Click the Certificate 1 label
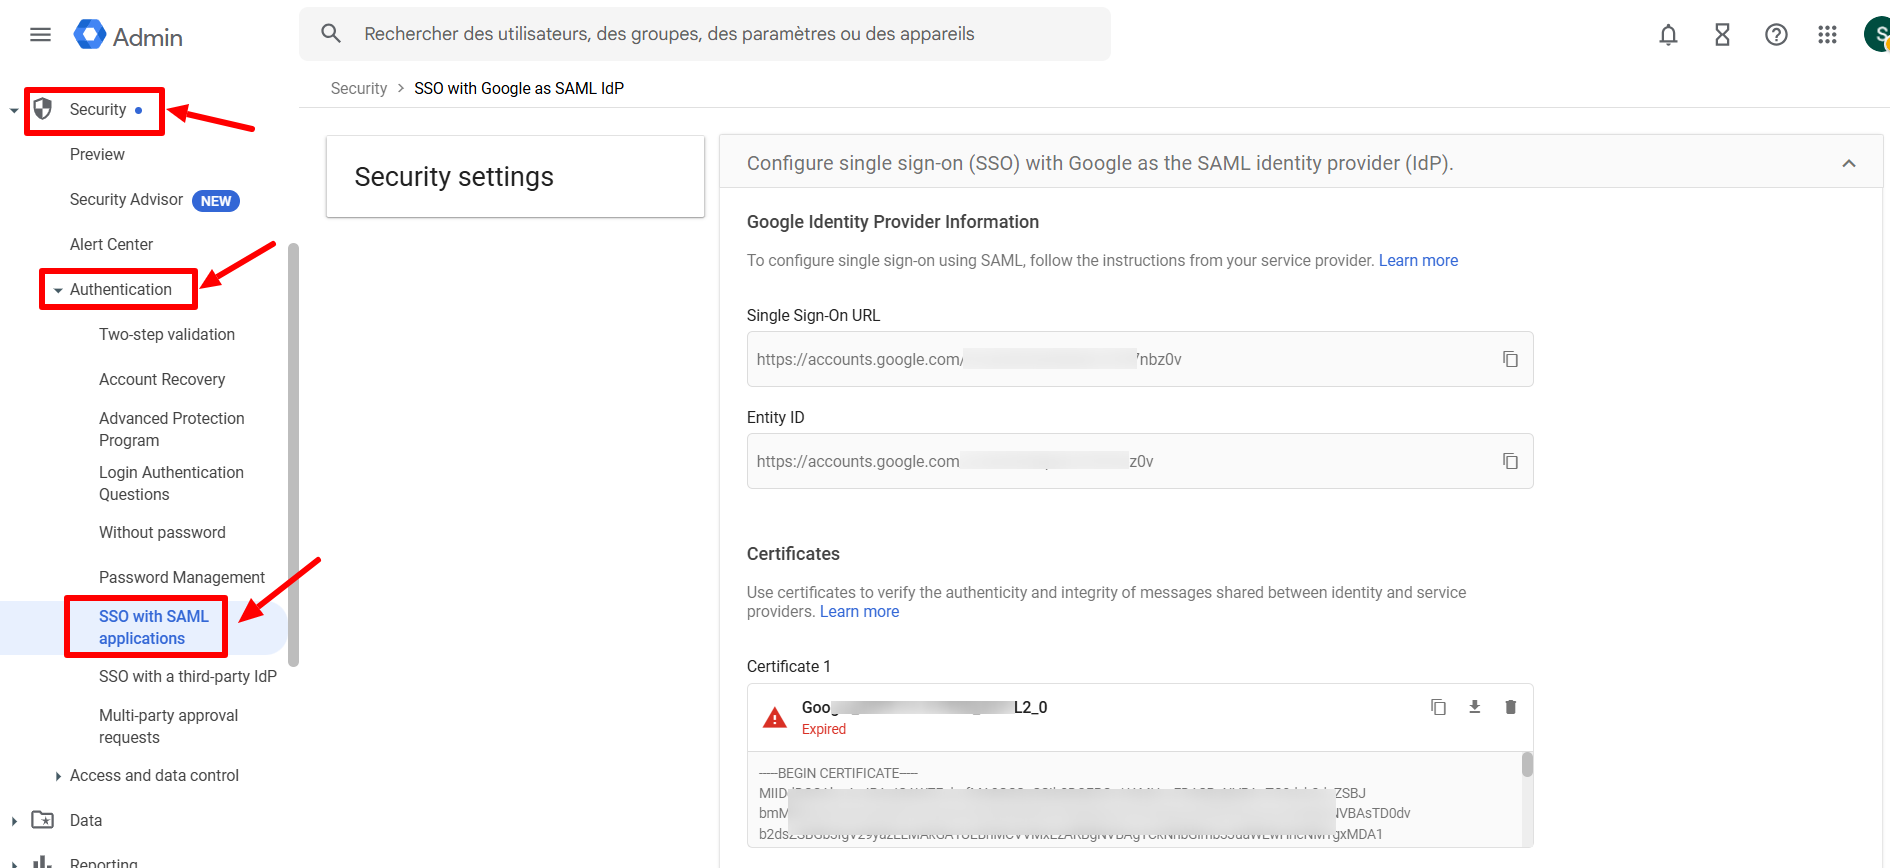This screenshot has height=868, width=1890. [x=789, y=666]
